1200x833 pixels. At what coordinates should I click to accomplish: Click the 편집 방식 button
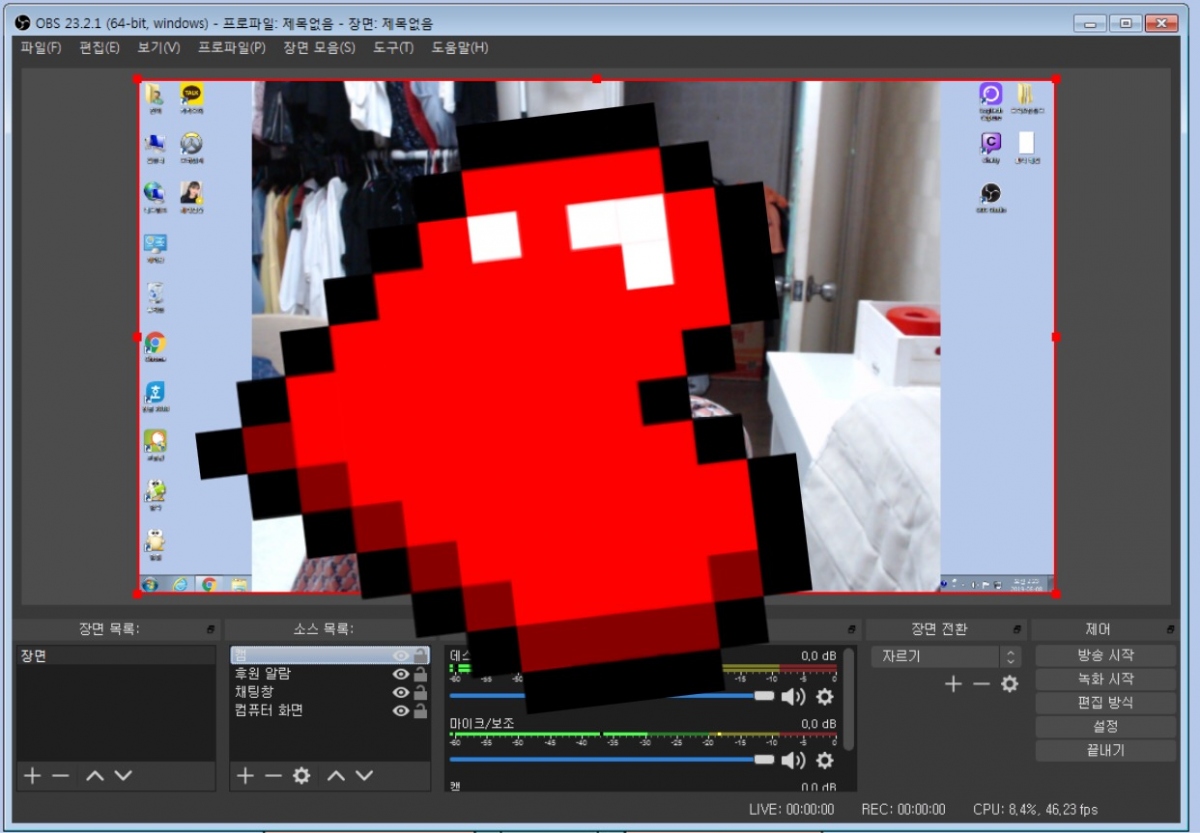tap(1105, 703)
